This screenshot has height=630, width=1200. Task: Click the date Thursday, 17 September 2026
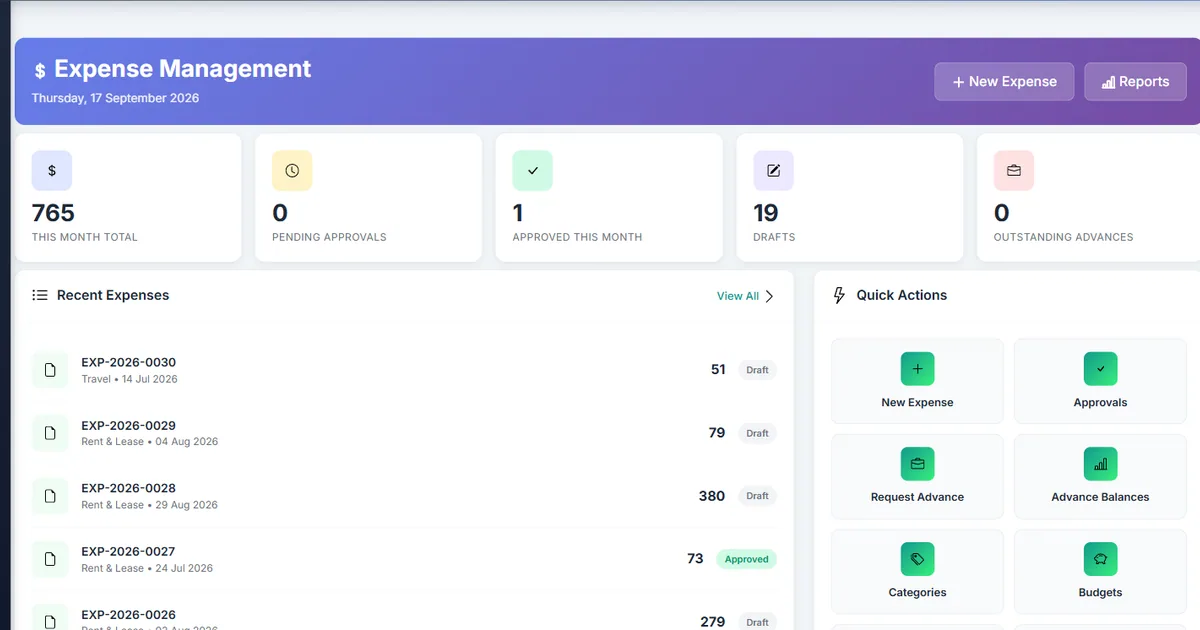tap(115, 98)
